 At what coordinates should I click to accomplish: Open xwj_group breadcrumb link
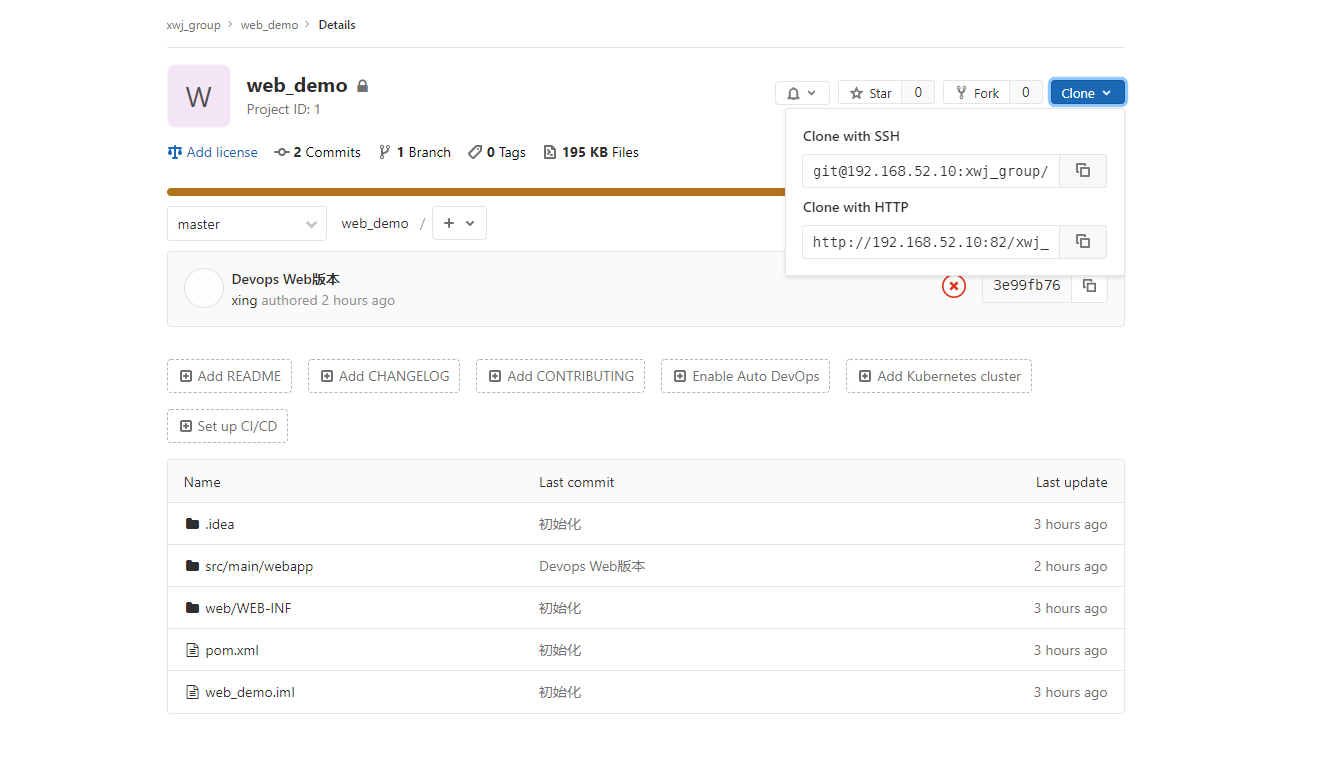[193, 25]
